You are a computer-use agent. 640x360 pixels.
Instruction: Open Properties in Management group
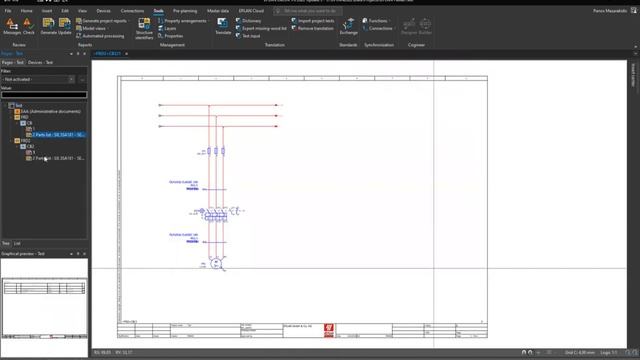[x=171, y=36]
